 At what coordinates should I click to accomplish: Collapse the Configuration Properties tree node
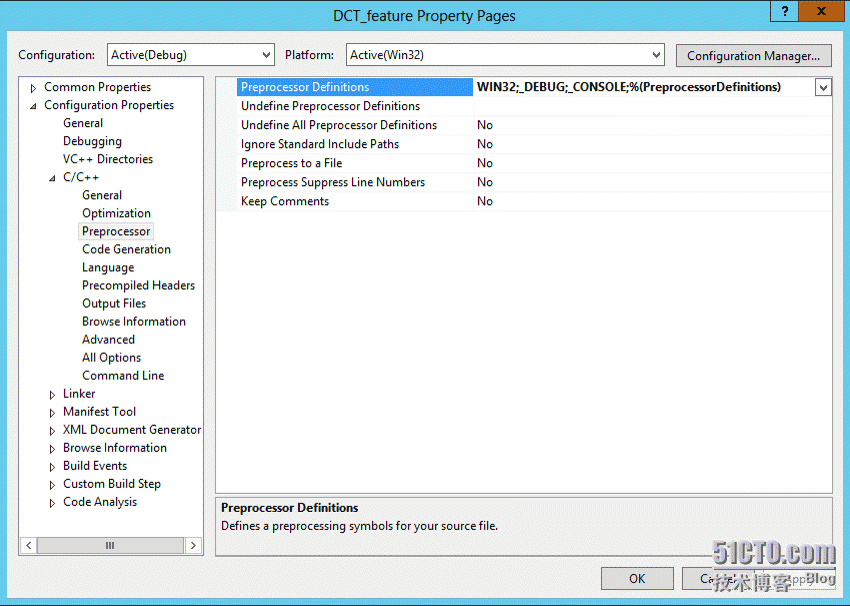(33, 106)
